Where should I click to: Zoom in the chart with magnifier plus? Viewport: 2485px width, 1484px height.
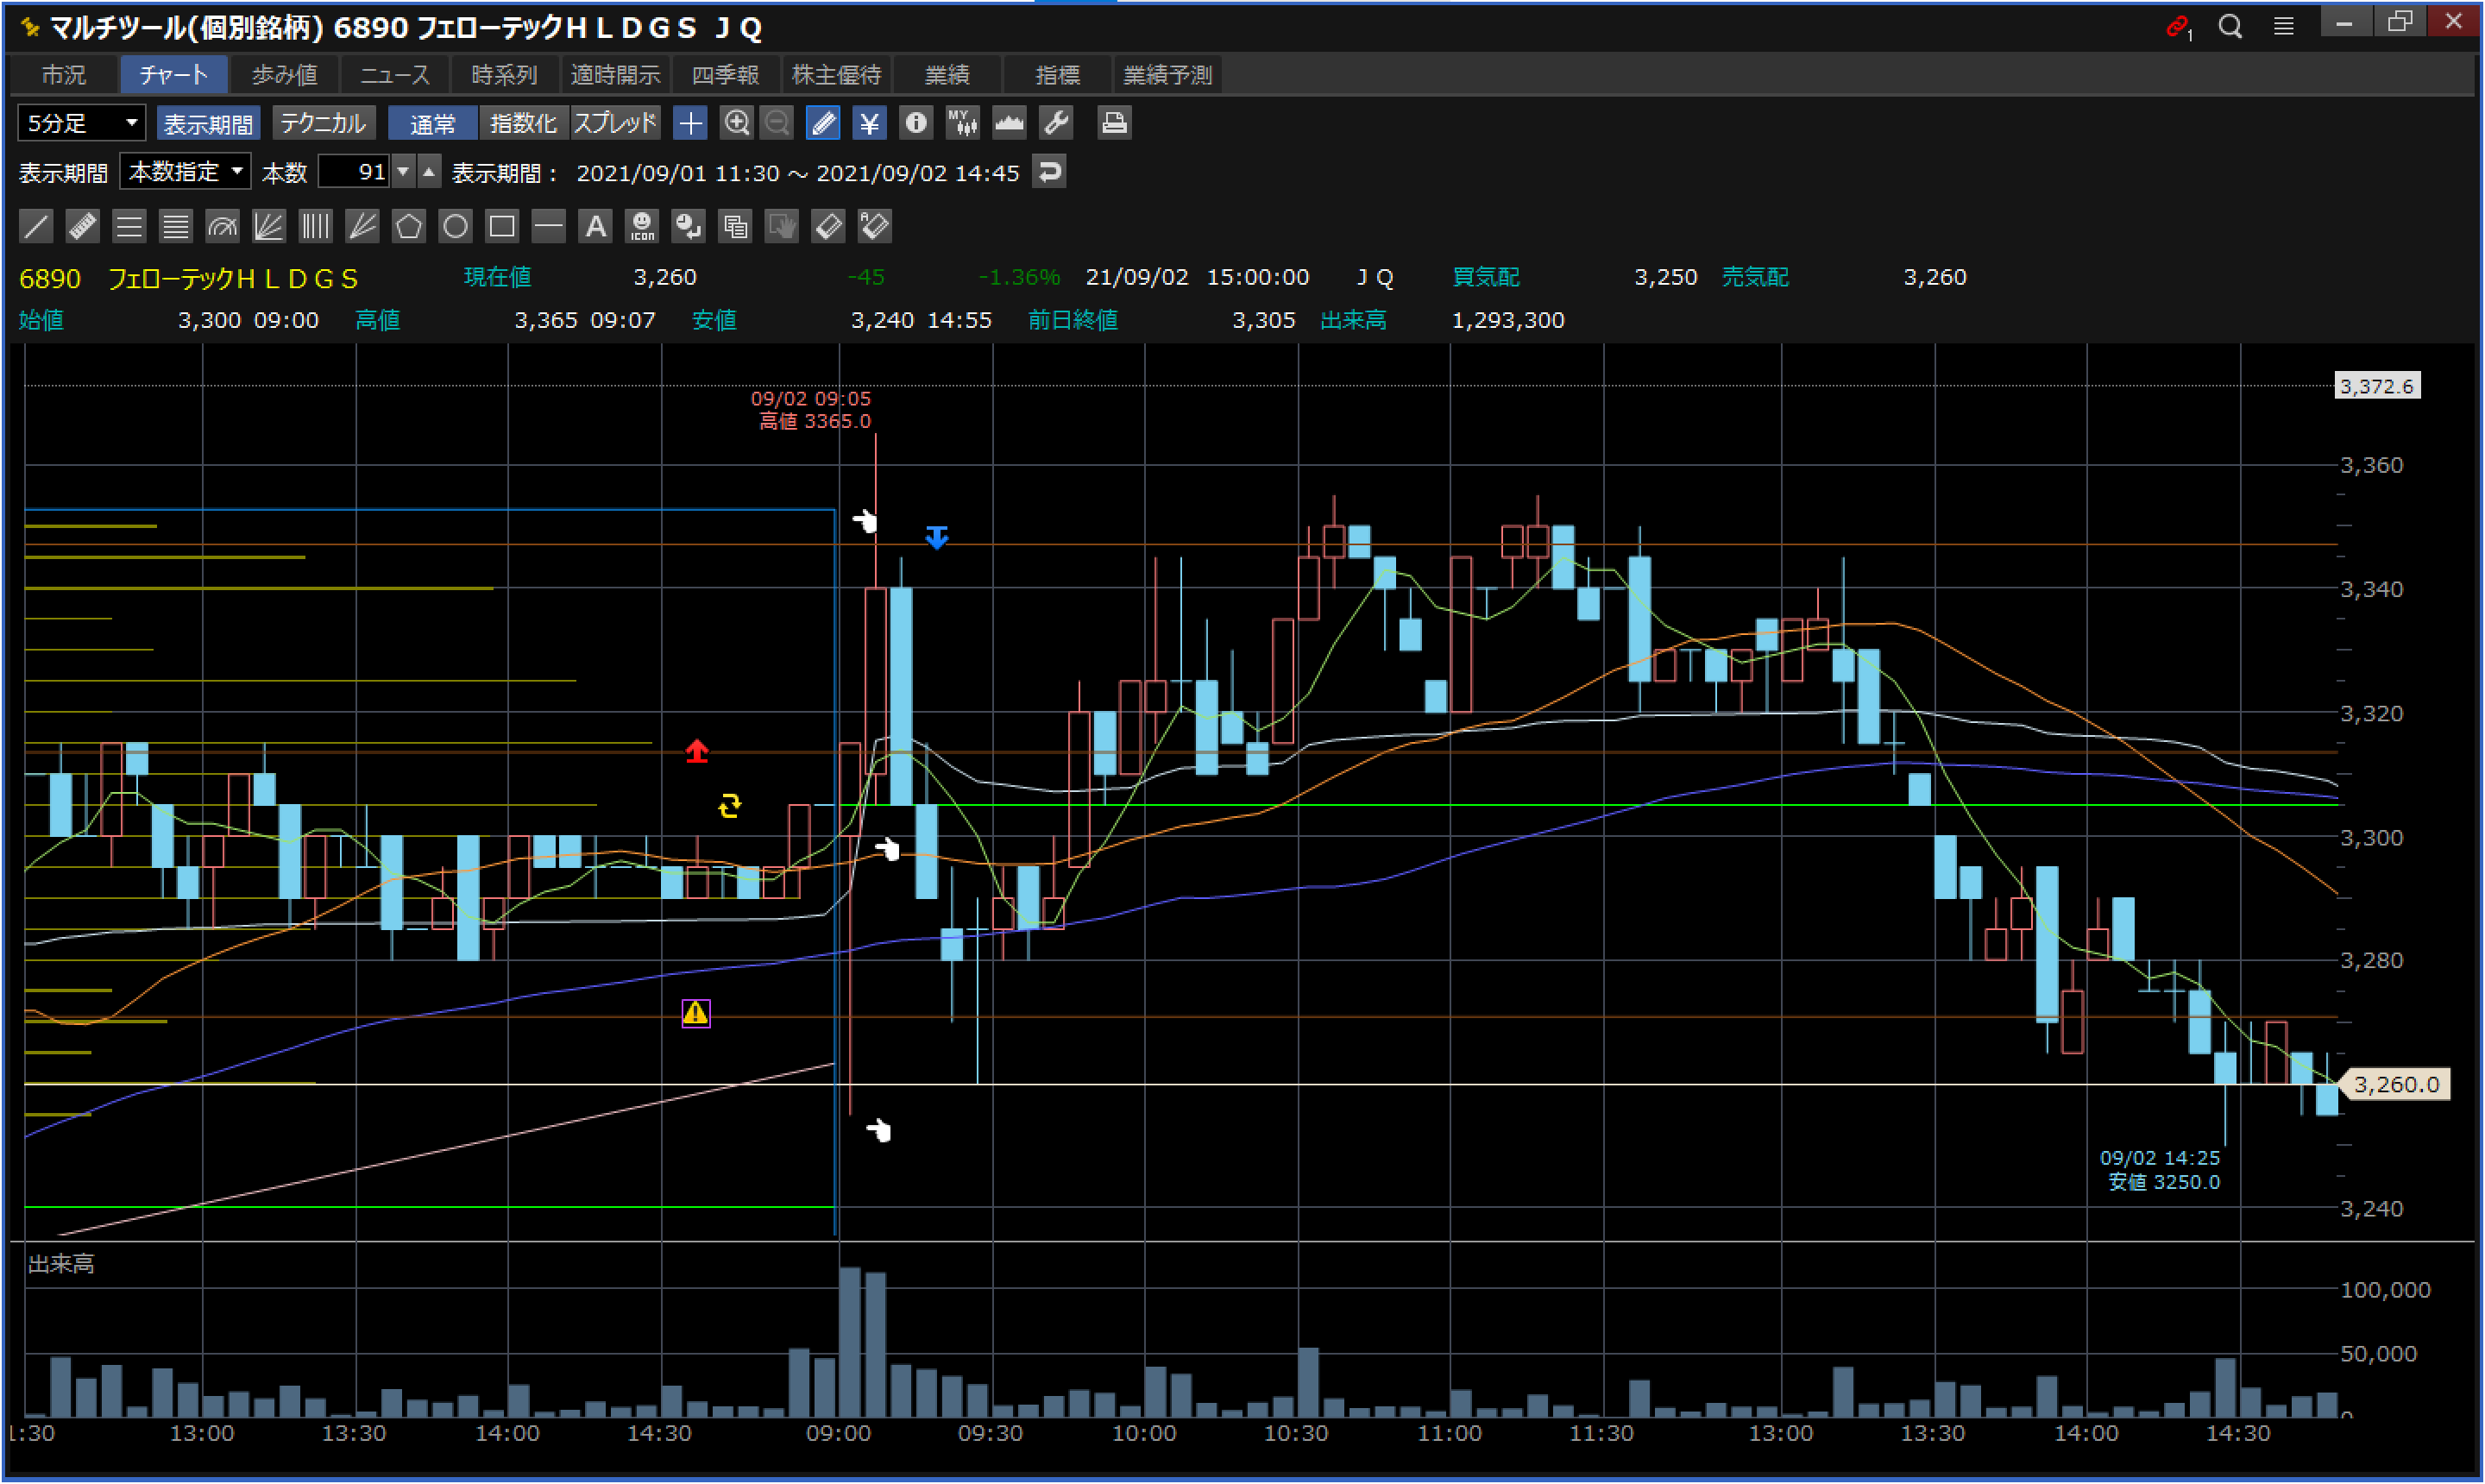pyautogui.click(x=737, y=123)
